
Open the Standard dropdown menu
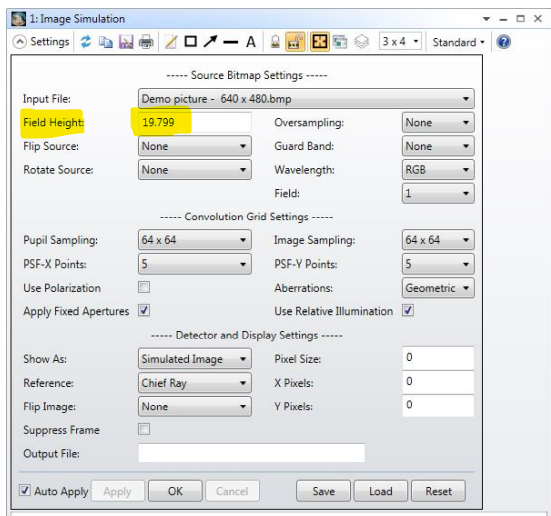[x=458, y=42]
